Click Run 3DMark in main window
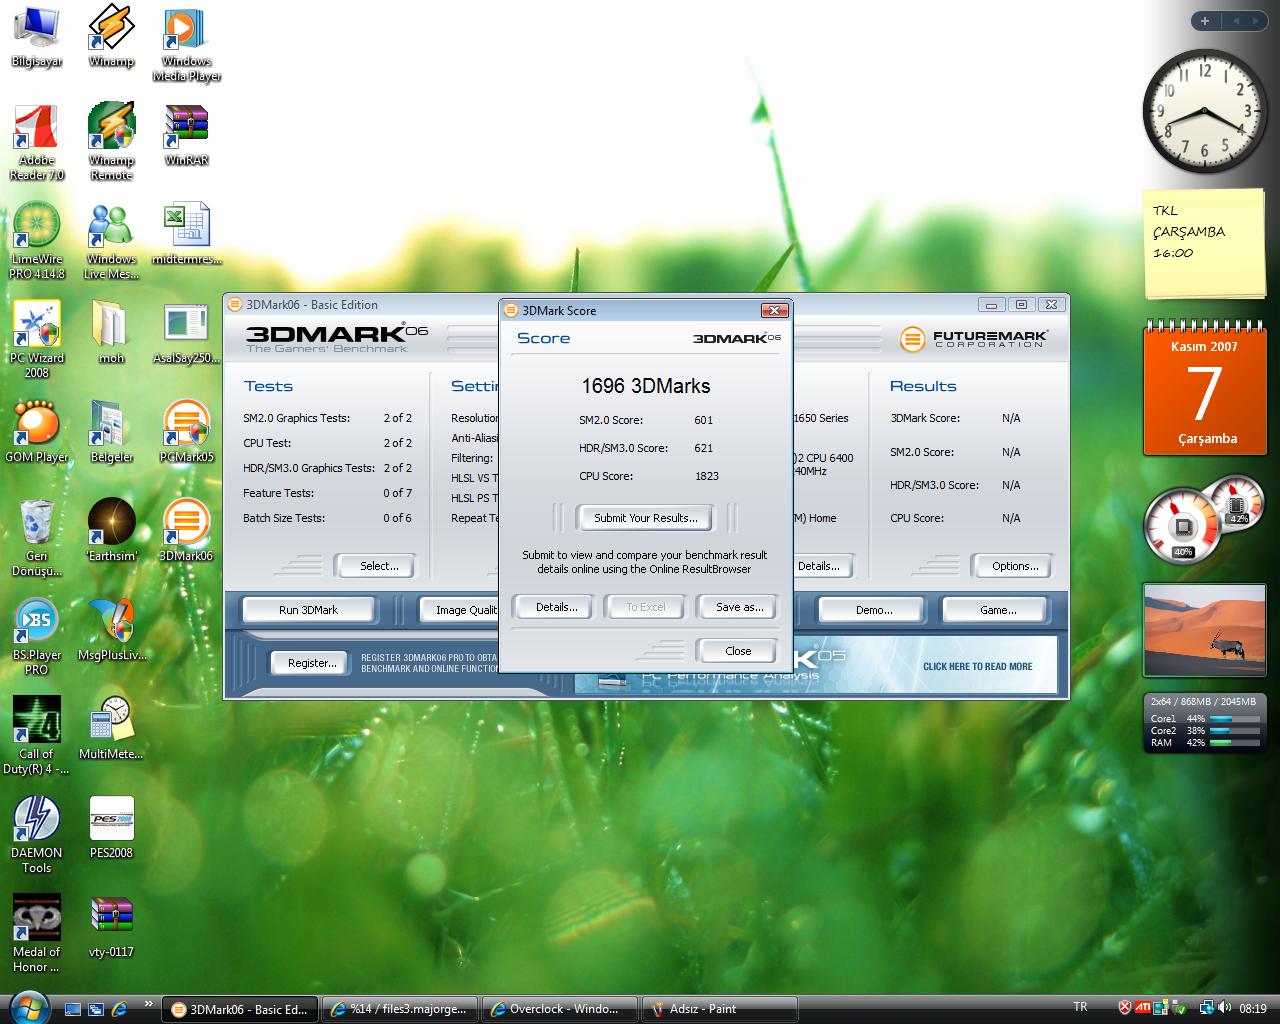This screenshot has width=1280, height=1024. 308,610
